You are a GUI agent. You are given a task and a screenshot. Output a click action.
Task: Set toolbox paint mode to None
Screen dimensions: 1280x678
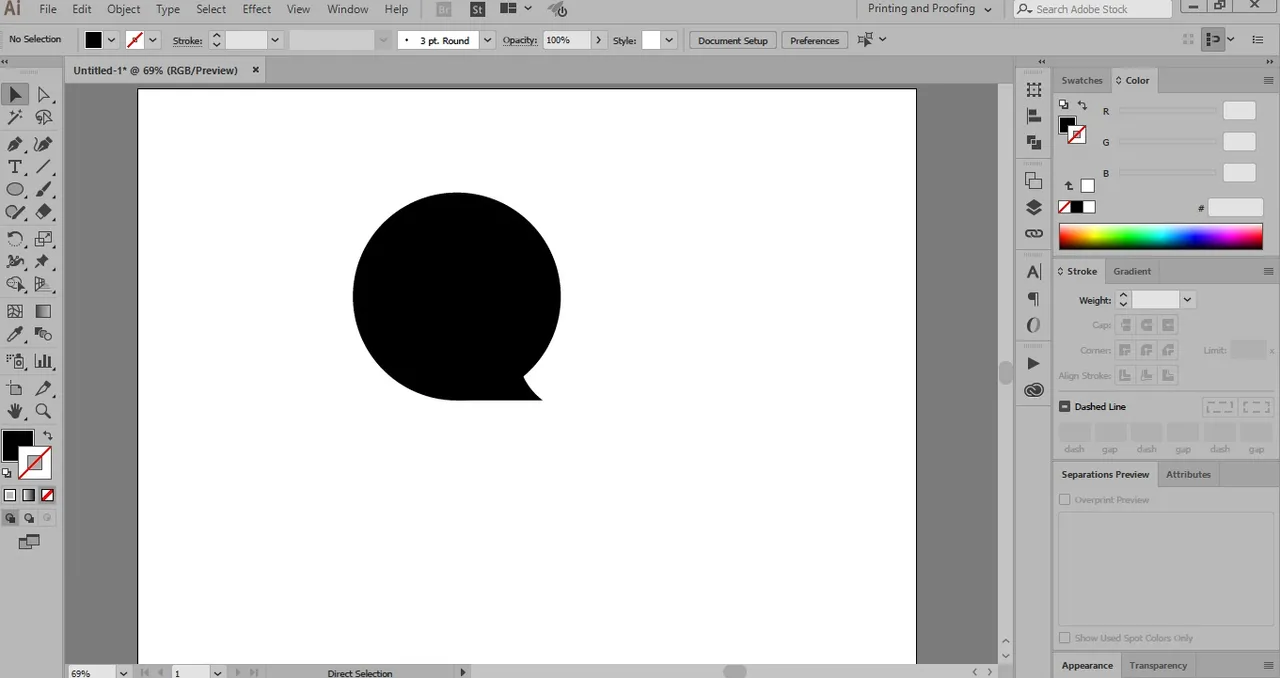click(x=47, y=495)
